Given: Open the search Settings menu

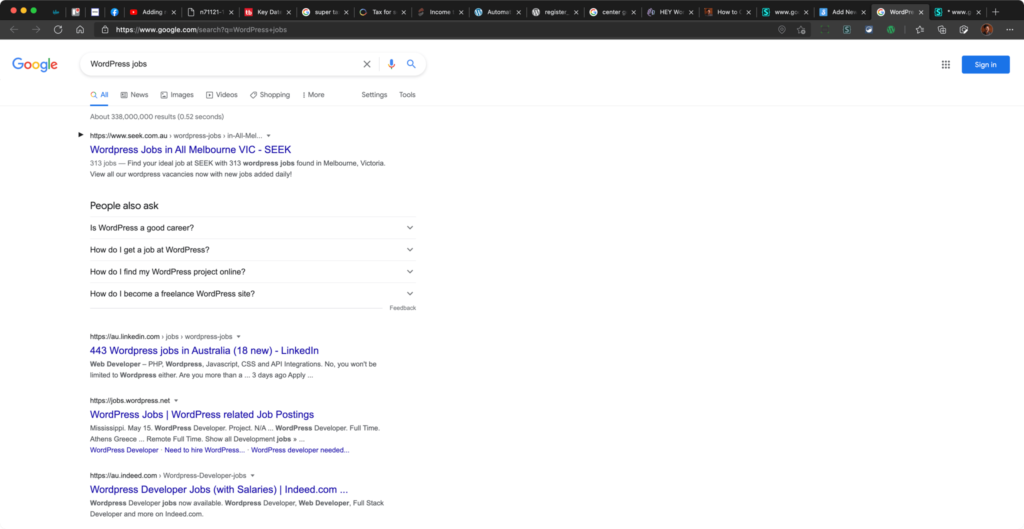Looking at the screenshot, I should 374,95.
